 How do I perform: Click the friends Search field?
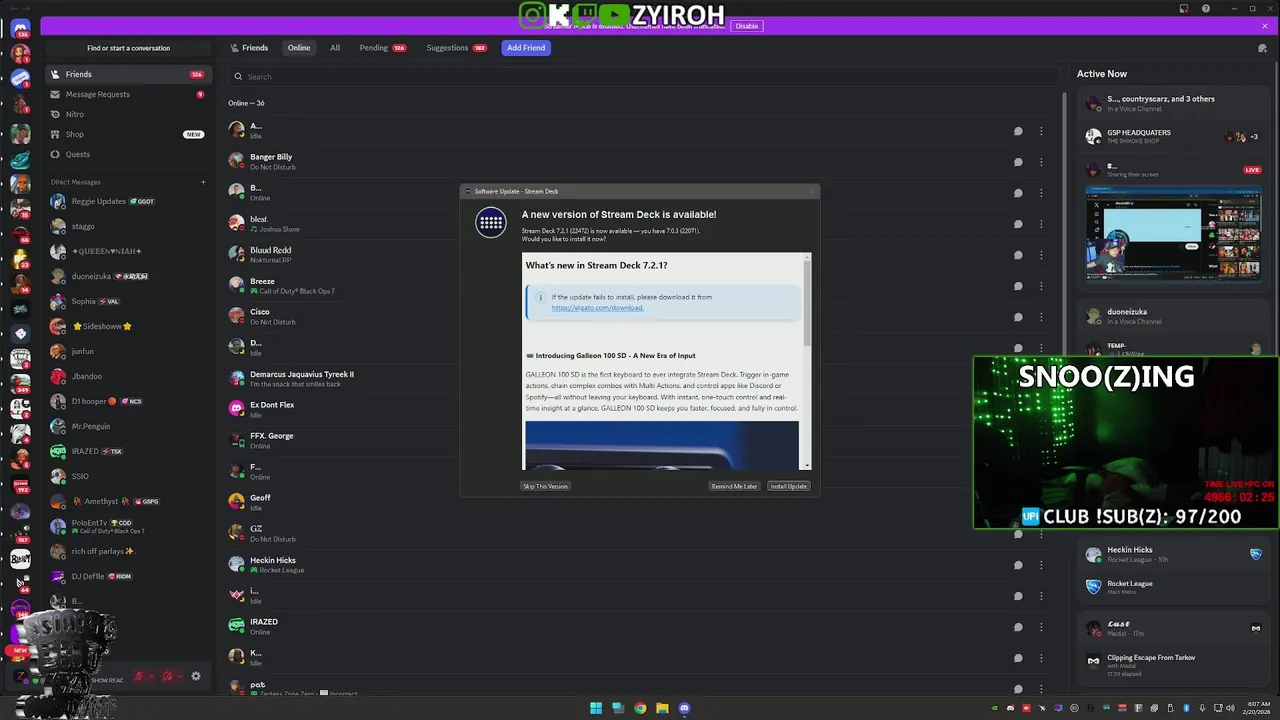click(643, 76)
